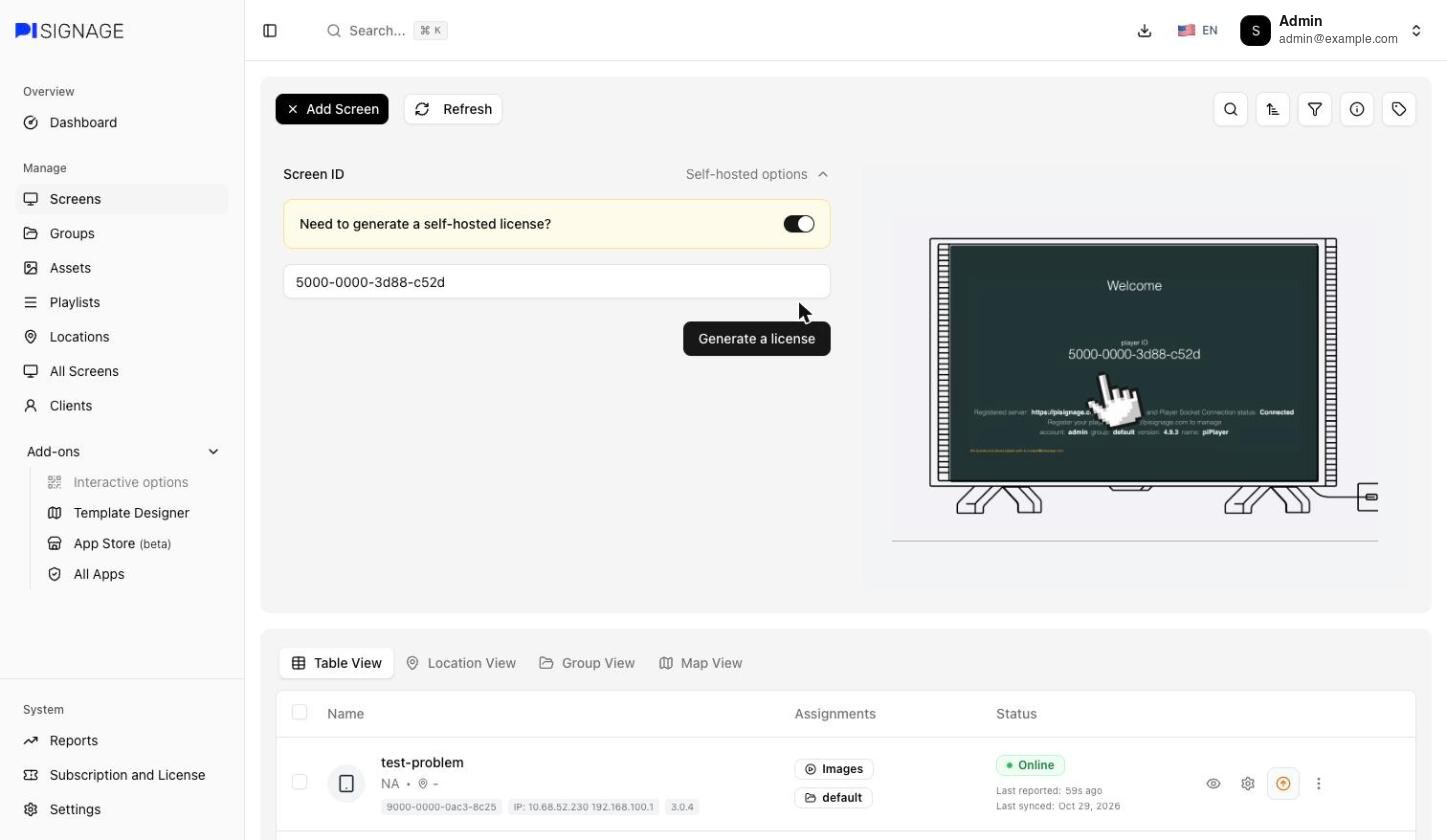
Task: Toggle the self-hosted license switch
Action: pos(799,224)
